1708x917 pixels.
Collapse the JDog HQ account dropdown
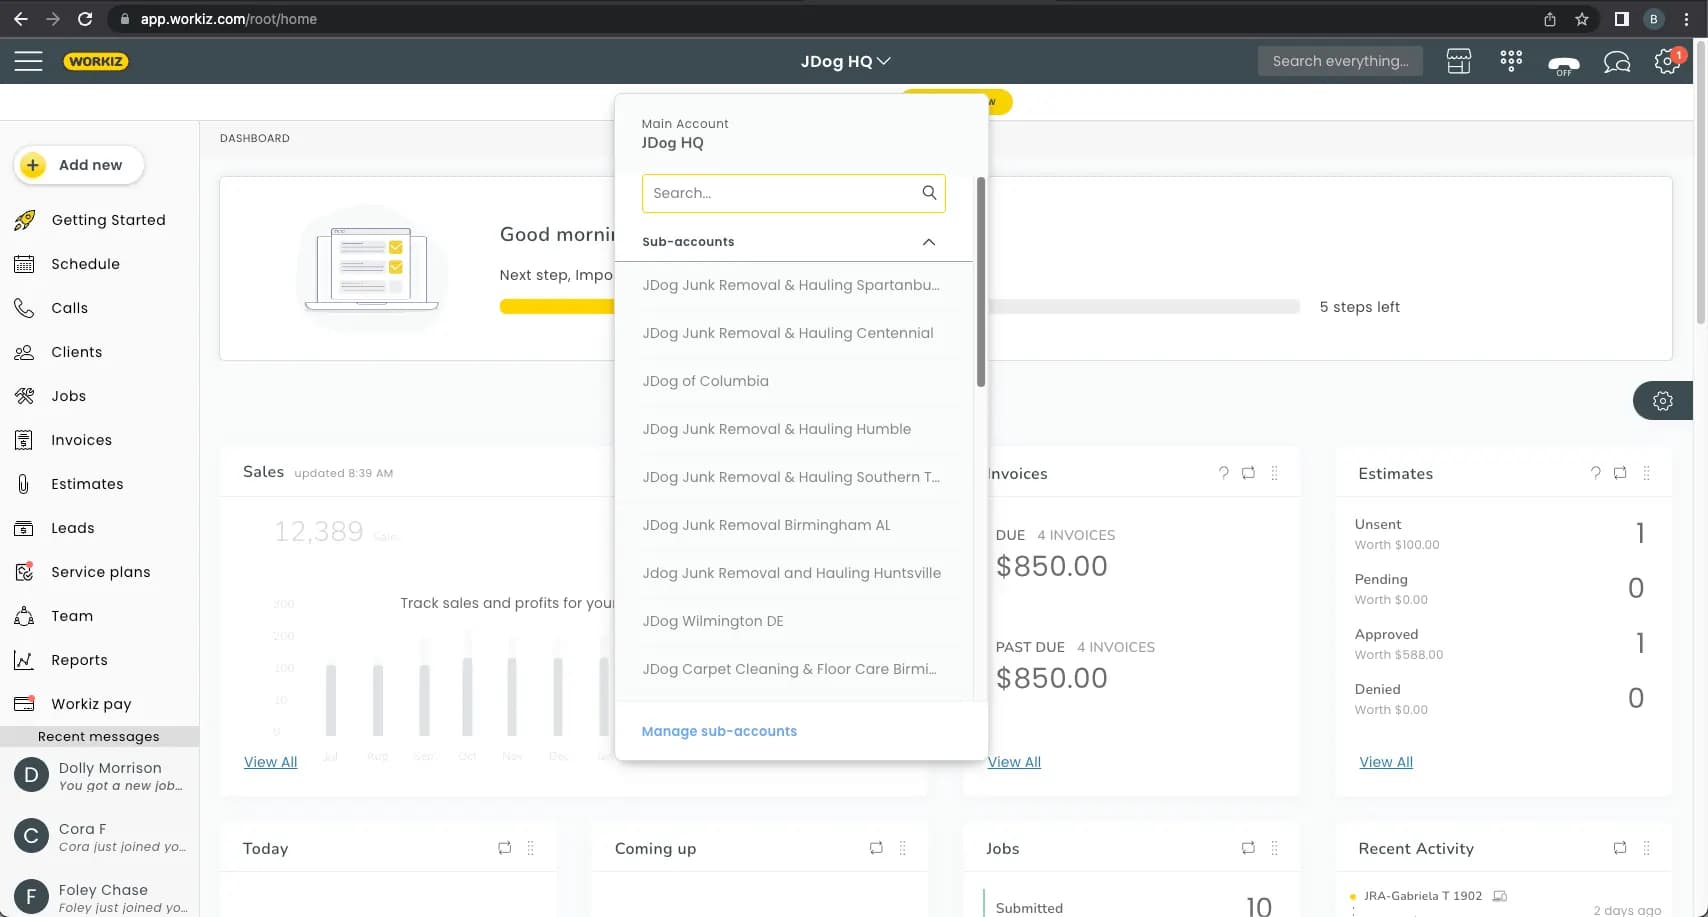[x=845, y=61]
